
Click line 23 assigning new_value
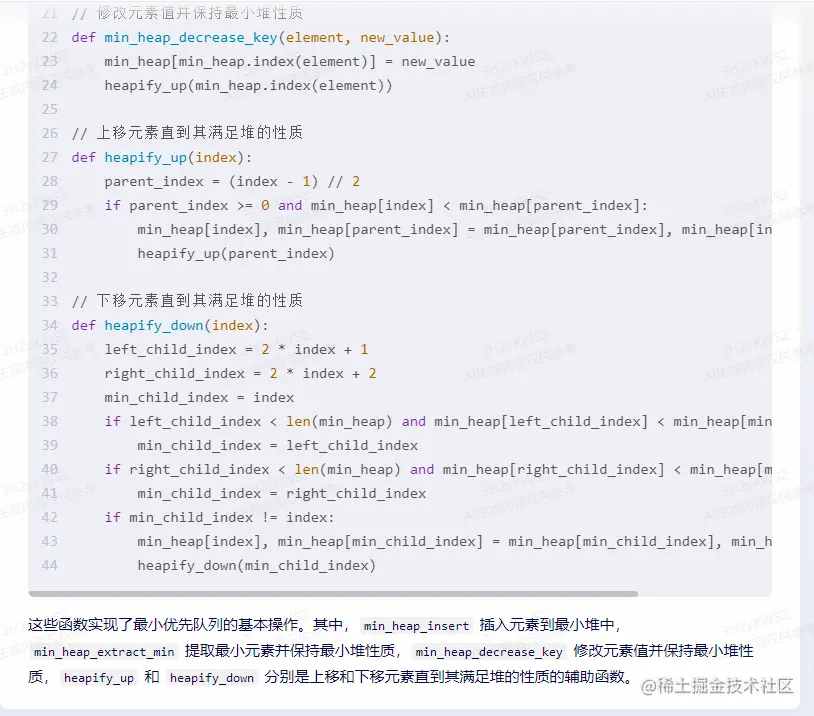tap(290, 62)
